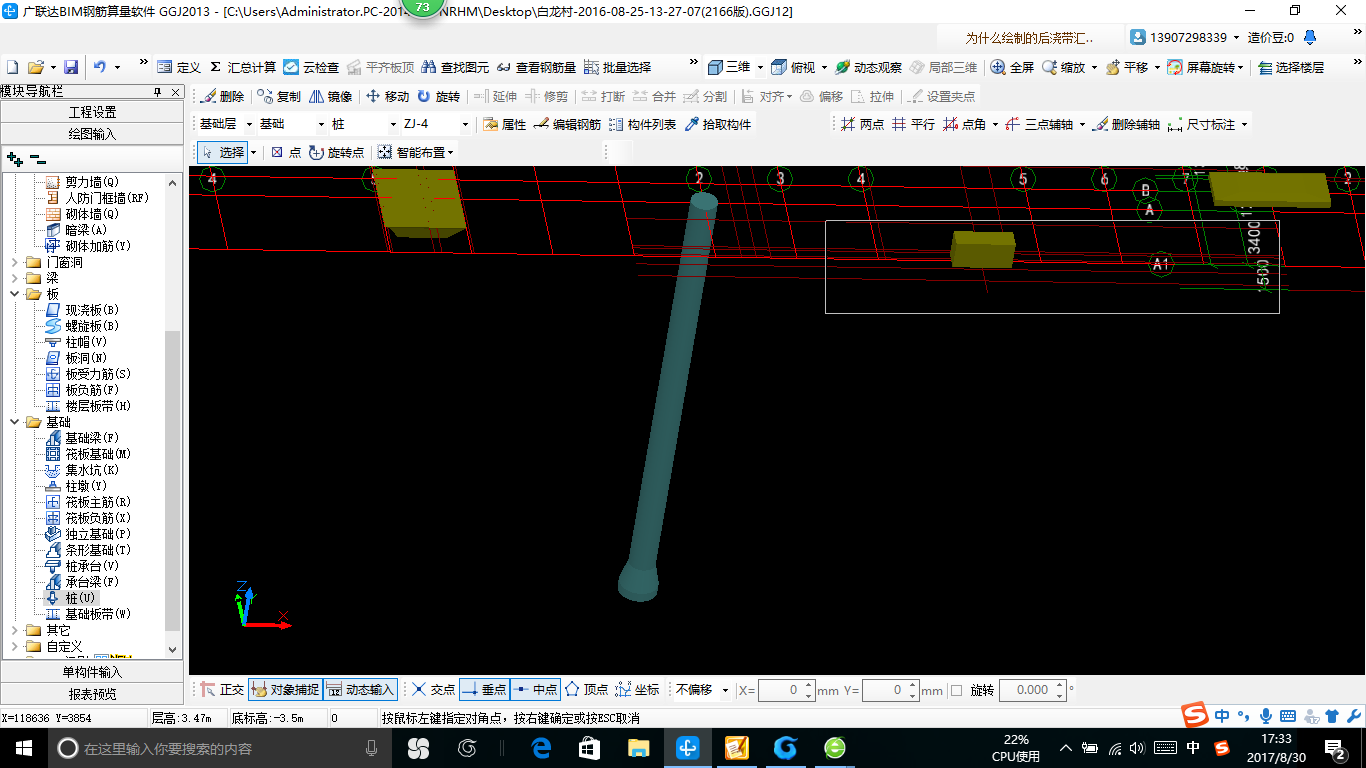1366x768 pixels.
Task: Choose 旋转点 rotate point drawing mode
Action: coord(336,152)
